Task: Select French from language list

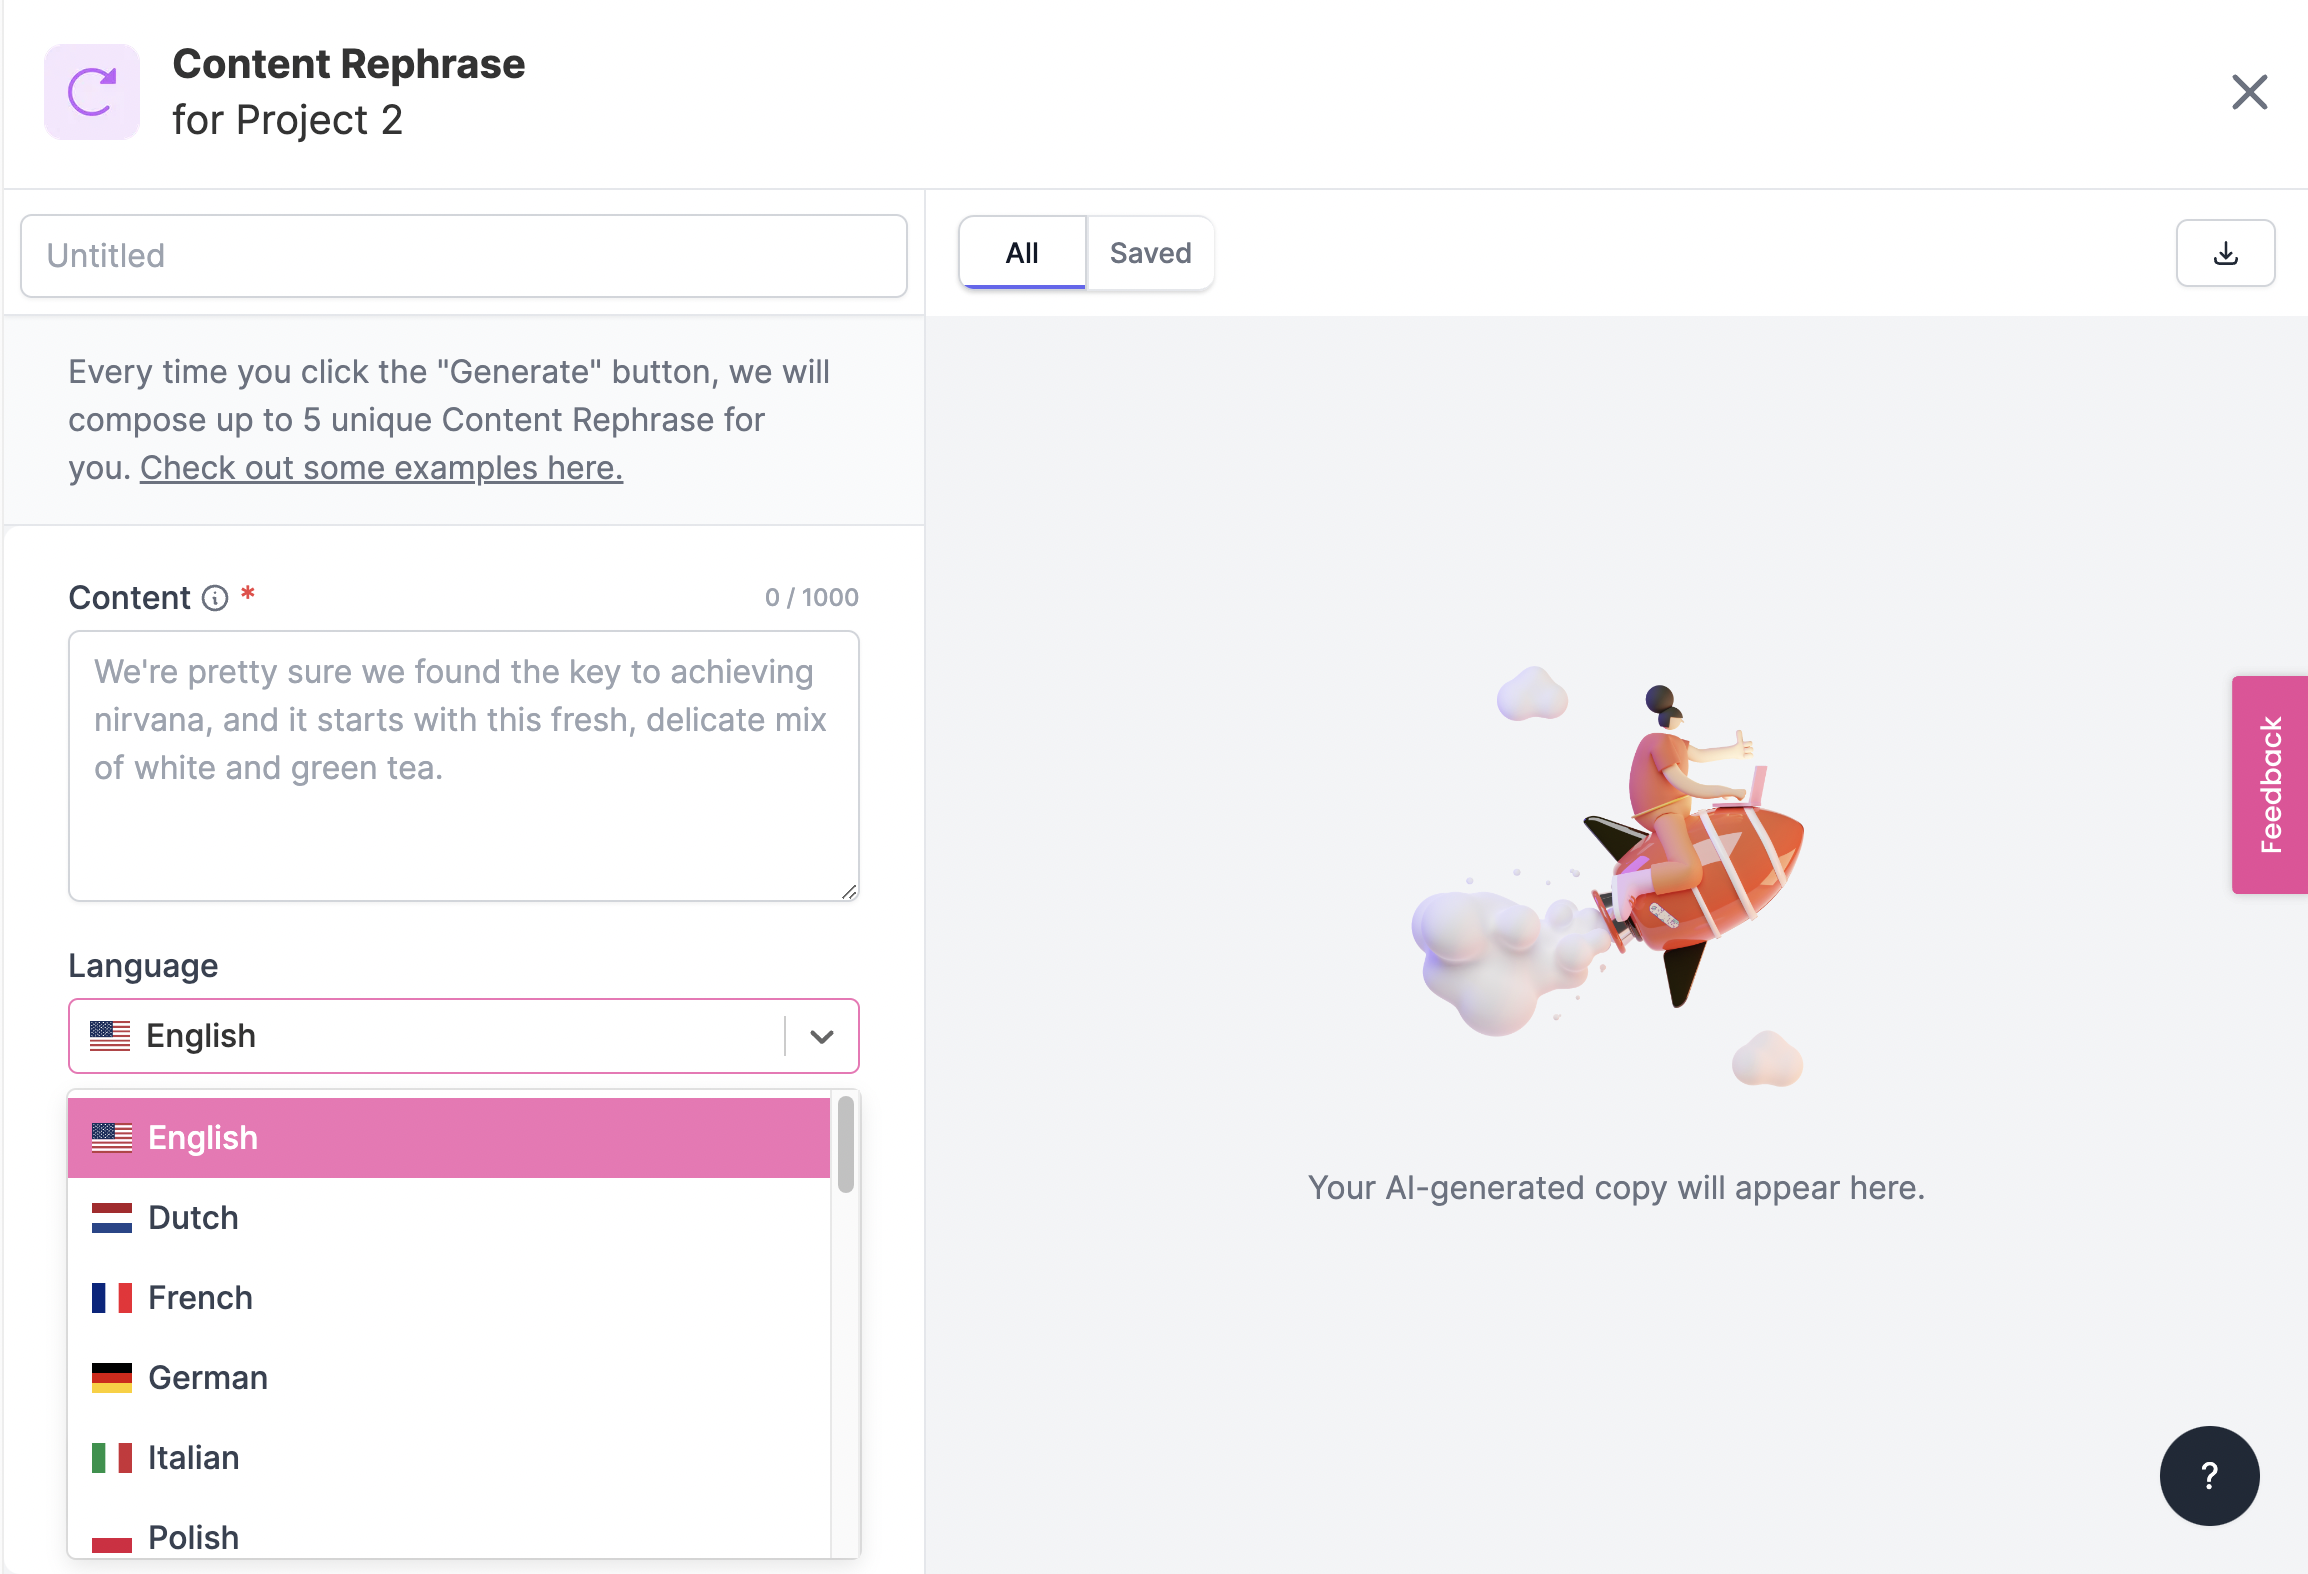Action: (200, 1298)
